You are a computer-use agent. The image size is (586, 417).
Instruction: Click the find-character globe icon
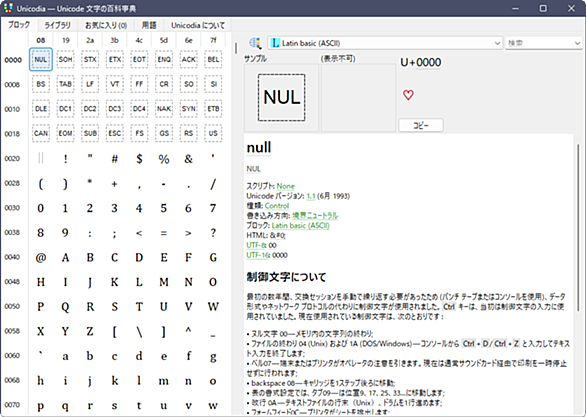(x=255, y=43)
